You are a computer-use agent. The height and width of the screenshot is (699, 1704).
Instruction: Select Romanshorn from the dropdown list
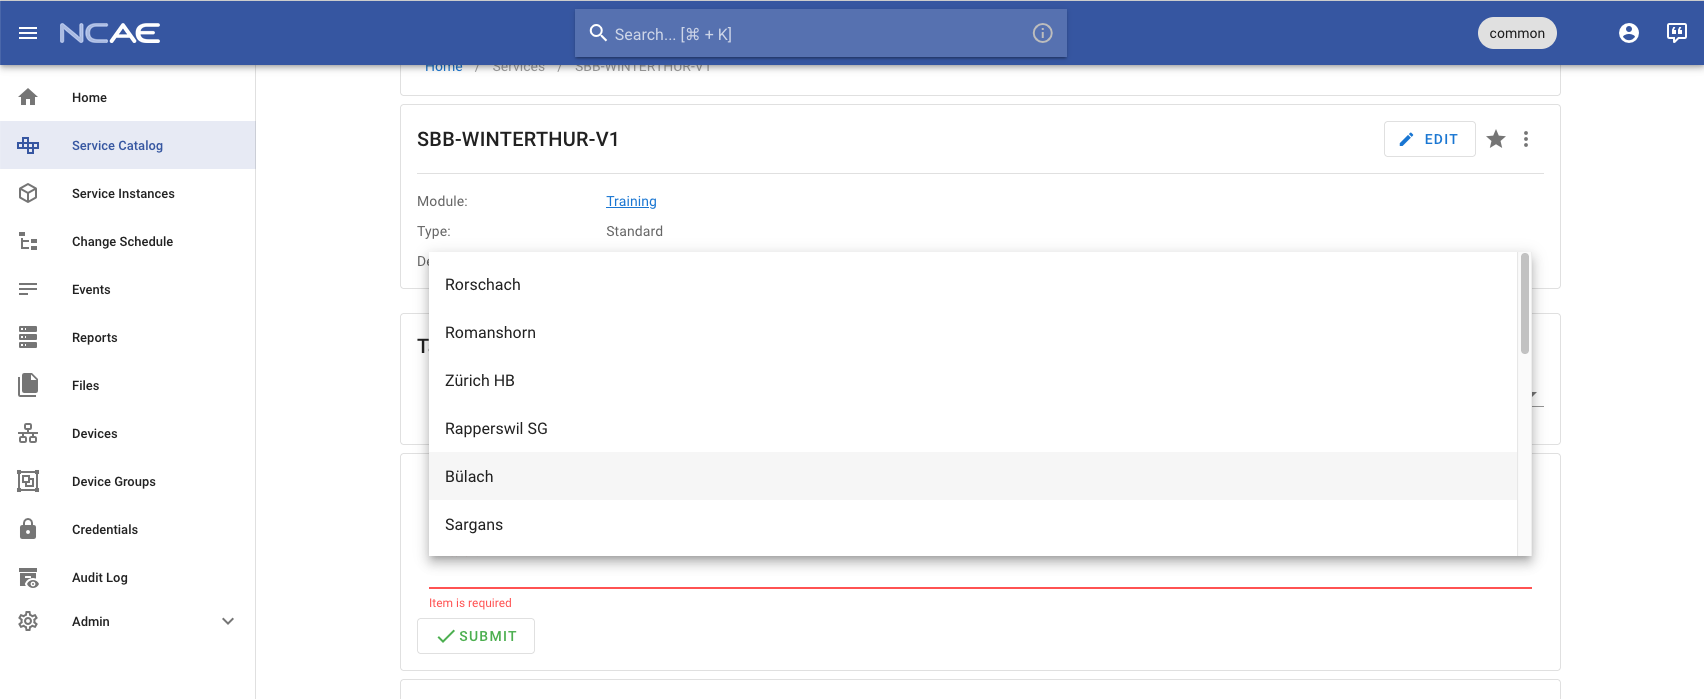[x=973, y=332]
